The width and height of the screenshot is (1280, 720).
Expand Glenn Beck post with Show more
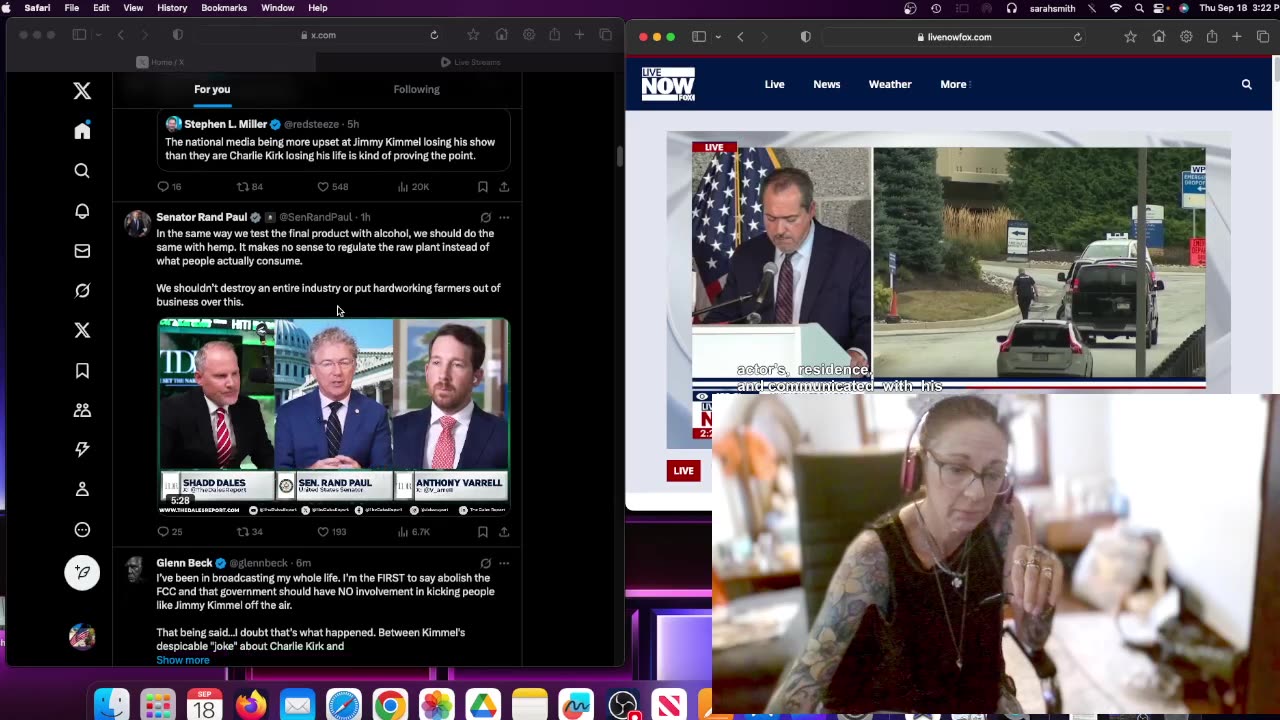coord(183,660)
